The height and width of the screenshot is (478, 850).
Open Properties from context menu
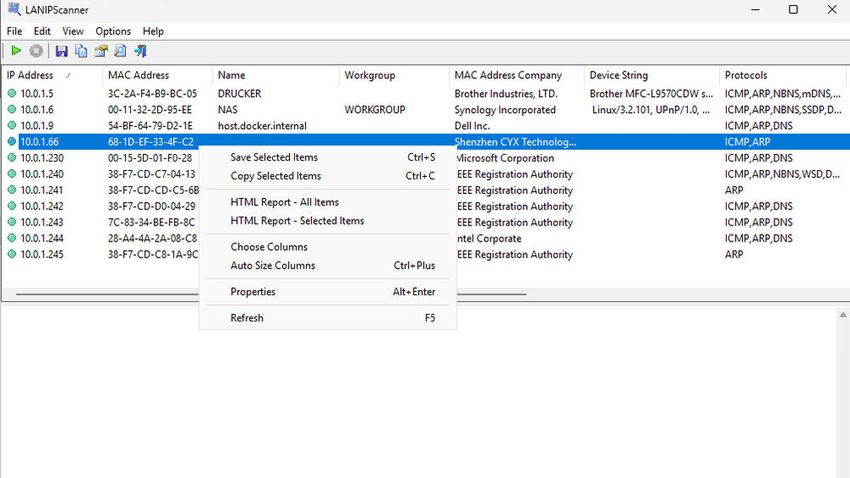coord(328,292)
